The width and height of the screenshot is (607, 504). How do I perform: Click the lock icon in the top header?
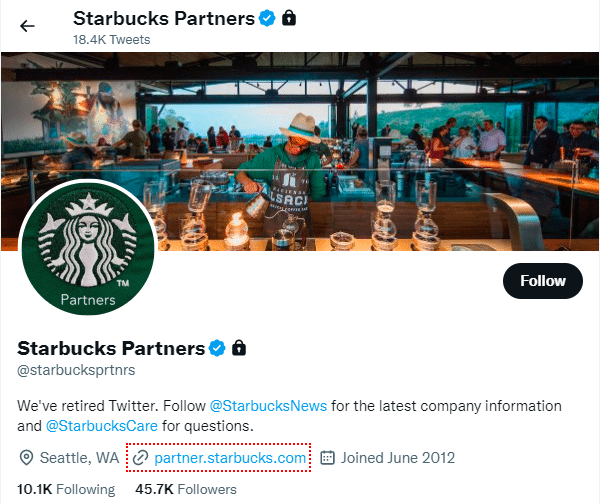click(289, 19)
